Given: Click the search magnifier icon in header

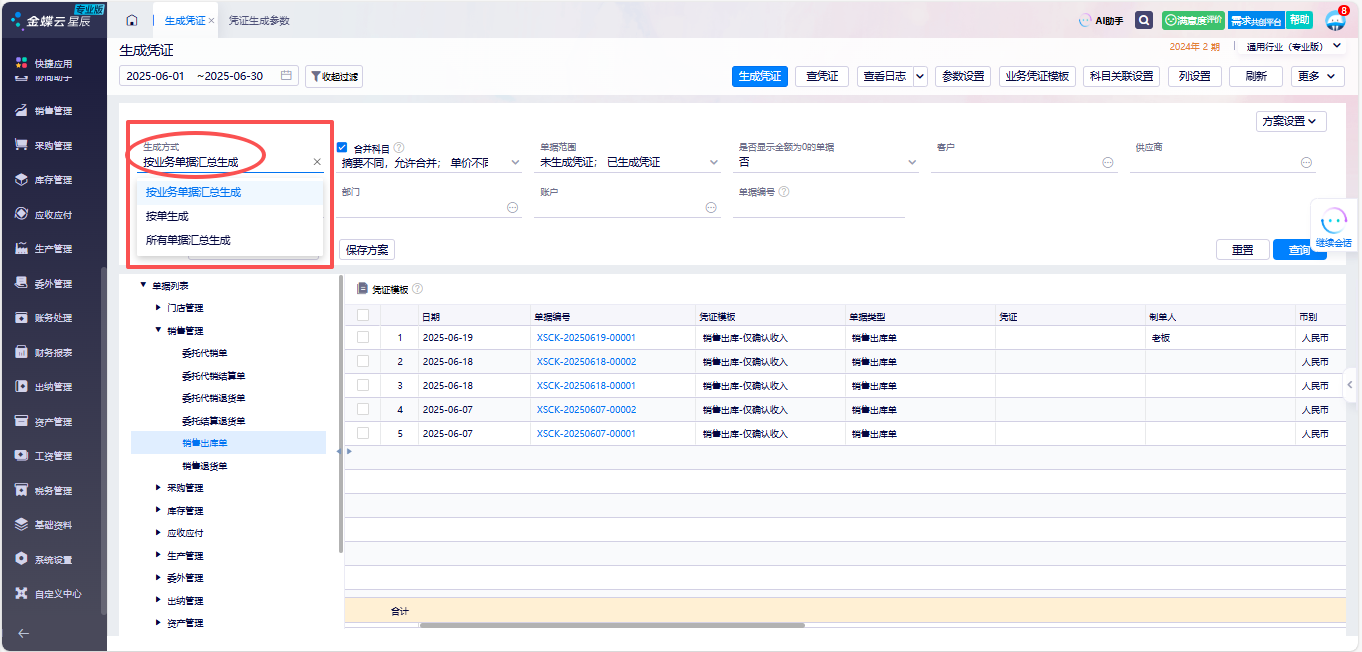Looking at the screenshot, I should (x=1144, y=21).
